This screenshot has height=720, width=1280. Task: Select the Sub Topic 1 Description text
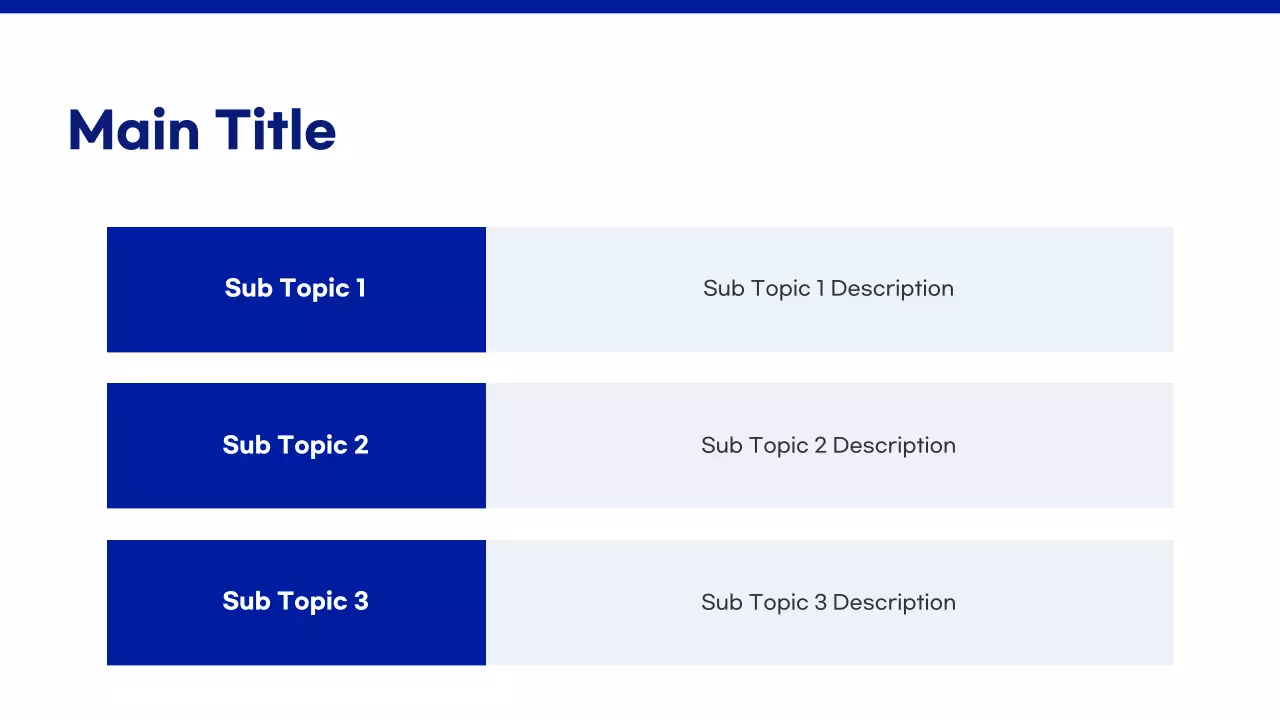click(828, 288)
